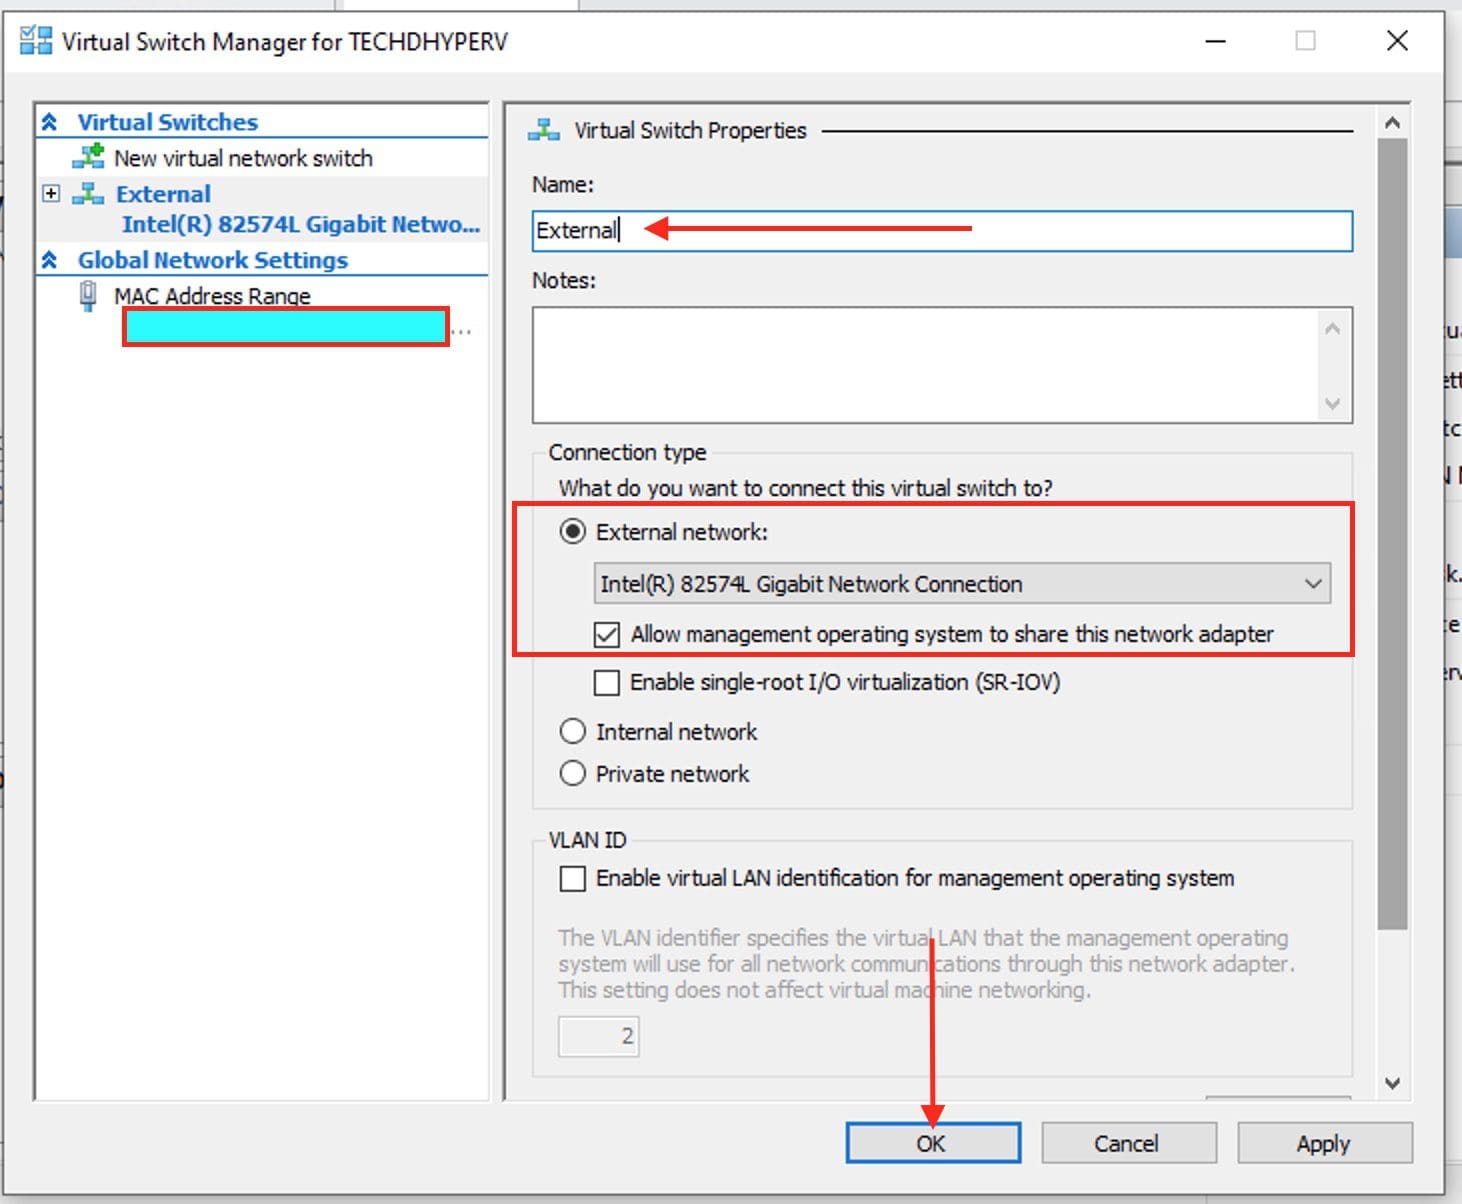Viewport: 1462px width, 1204px height.
Task: Uncheck Allow management operating system sharing
Action: point(607,634)
